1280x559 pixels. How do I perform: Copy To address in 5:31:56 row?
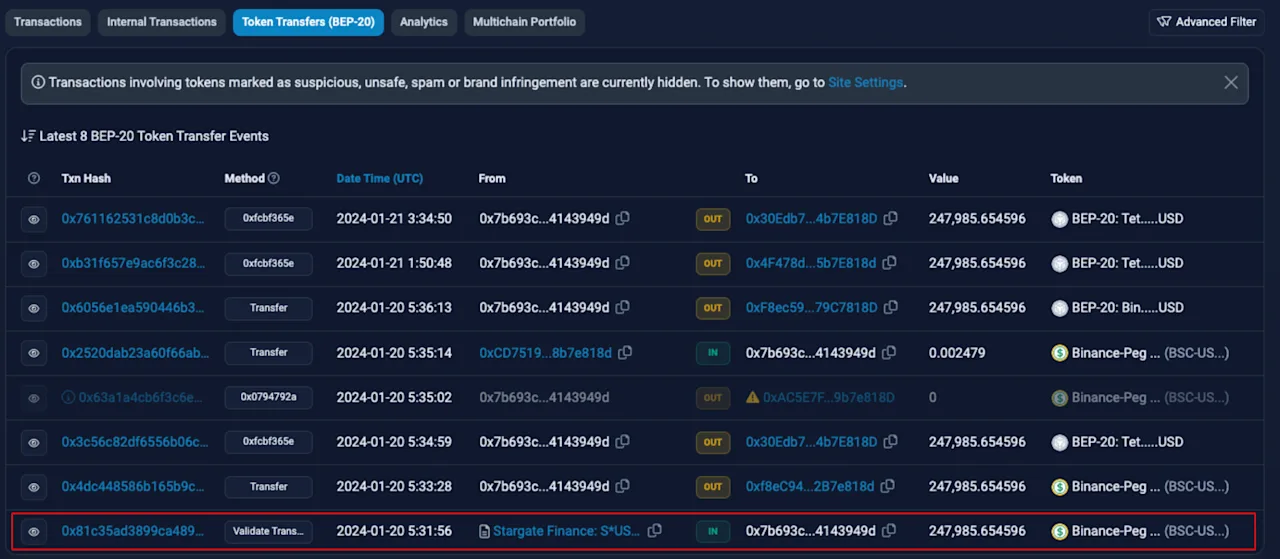pos(889,531)
